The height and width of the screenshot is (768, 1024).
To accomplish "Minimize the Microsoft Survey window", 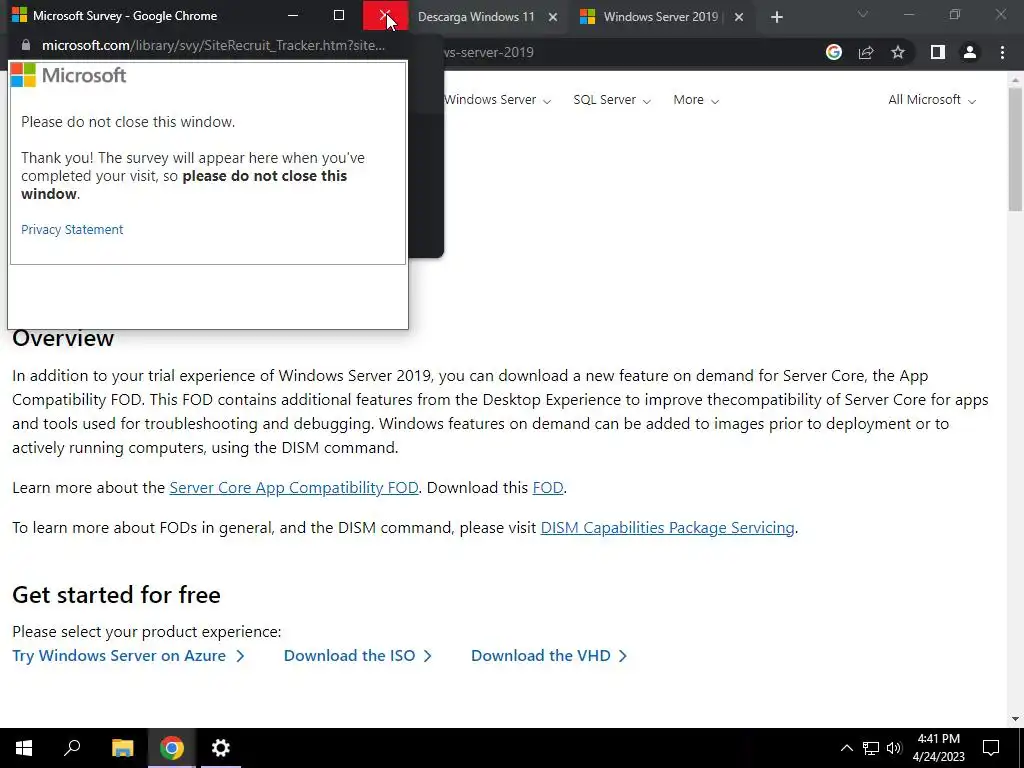I will 293,15.
